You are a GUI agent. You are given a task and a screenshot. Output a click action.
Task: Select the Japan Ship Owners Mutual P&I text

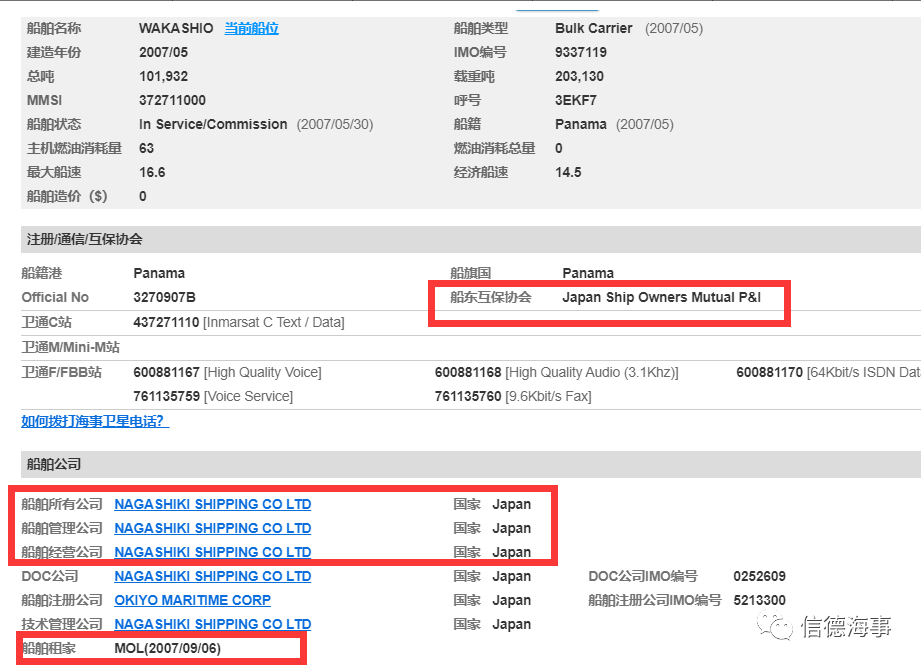point(661,297)
